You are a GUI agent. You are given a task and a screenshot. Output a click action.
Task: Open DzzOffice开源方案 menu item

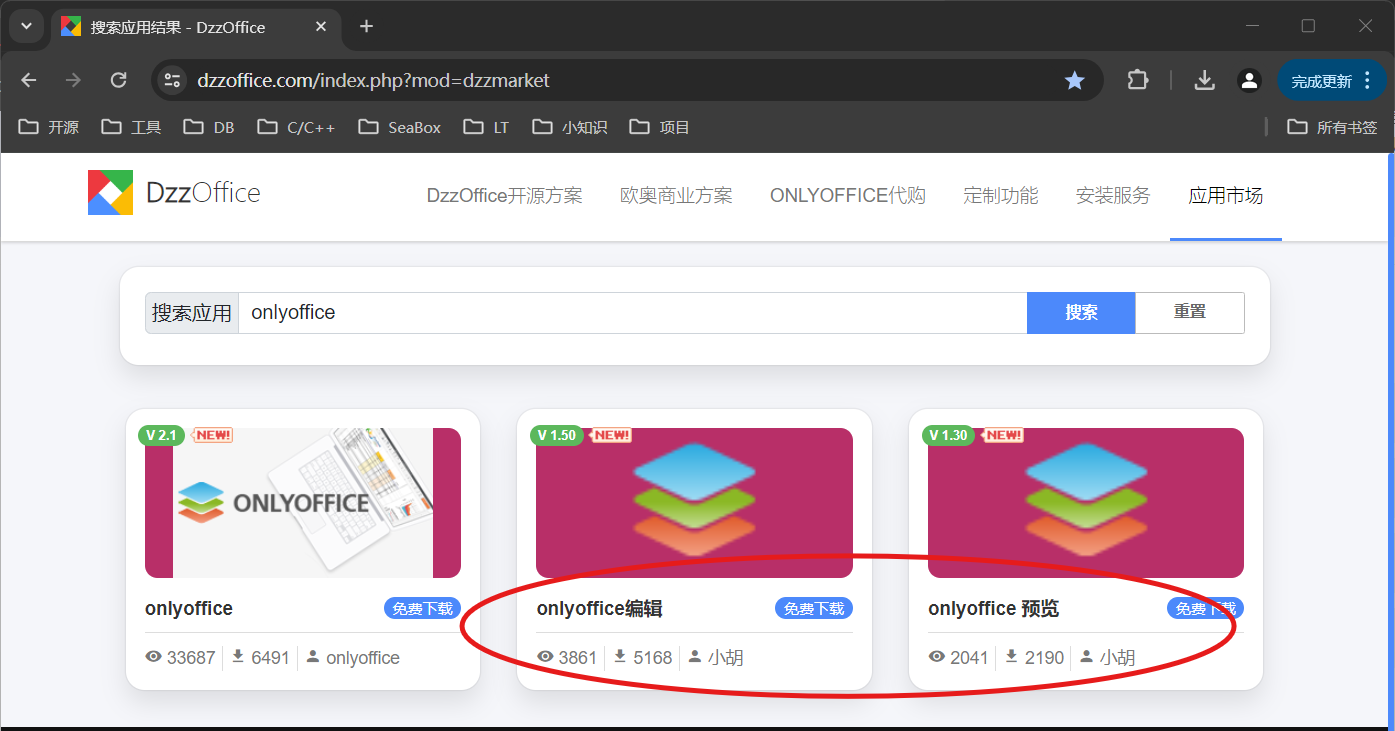pos(504,196)
